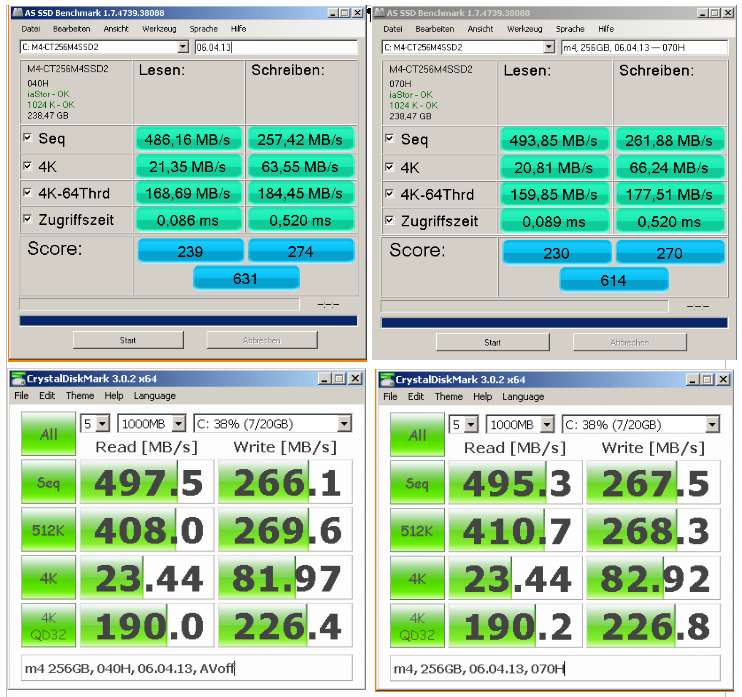This screenshot has height=697, width=742.
Task: Click the 06.04.13 comment field in left AS SSD
Action: click(276, 47)
